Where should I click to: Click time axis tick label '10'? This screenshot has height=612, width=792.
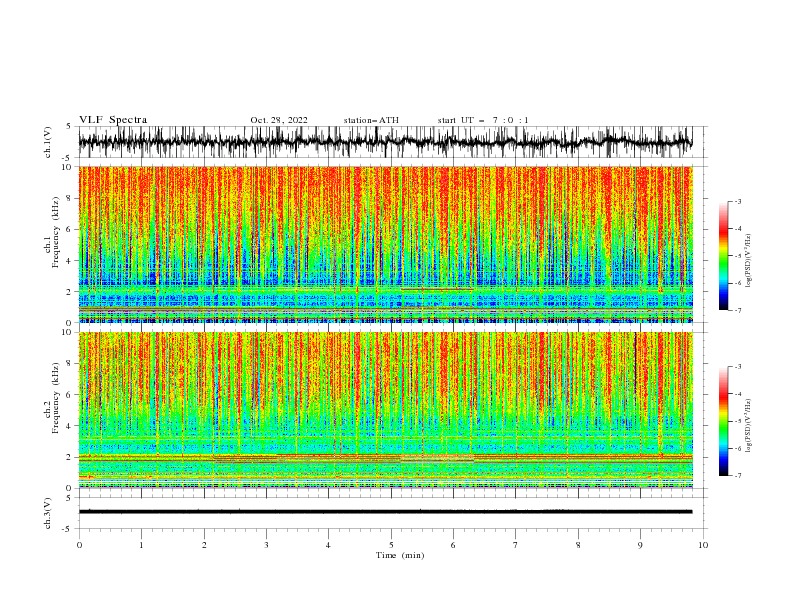[703, 545]
